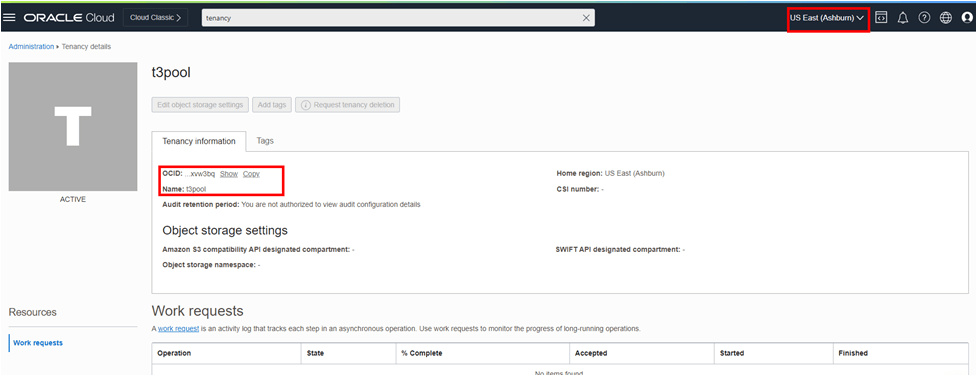Click the CSI number field
The image size is (977, 376).
(580, 189)
